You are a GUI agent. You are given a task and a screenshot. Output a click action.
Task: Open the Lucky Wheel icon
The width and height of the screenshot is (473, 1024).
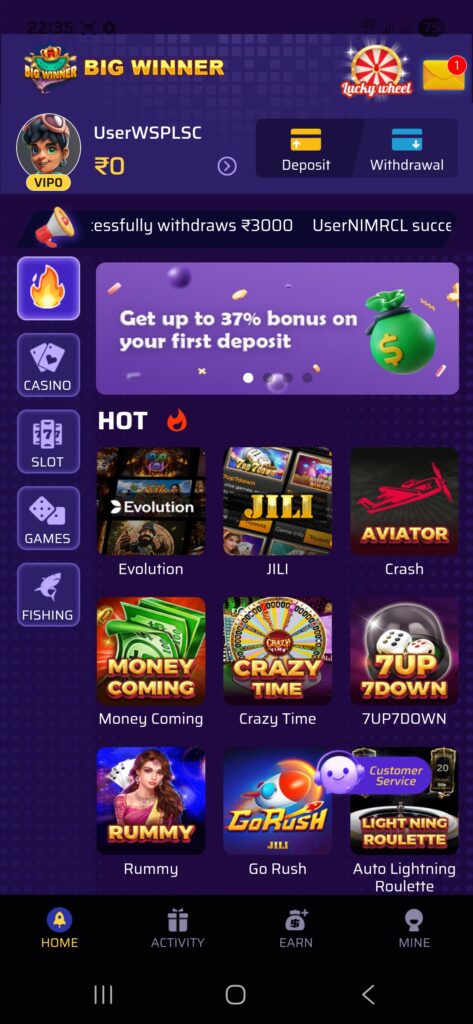(376, 71)
